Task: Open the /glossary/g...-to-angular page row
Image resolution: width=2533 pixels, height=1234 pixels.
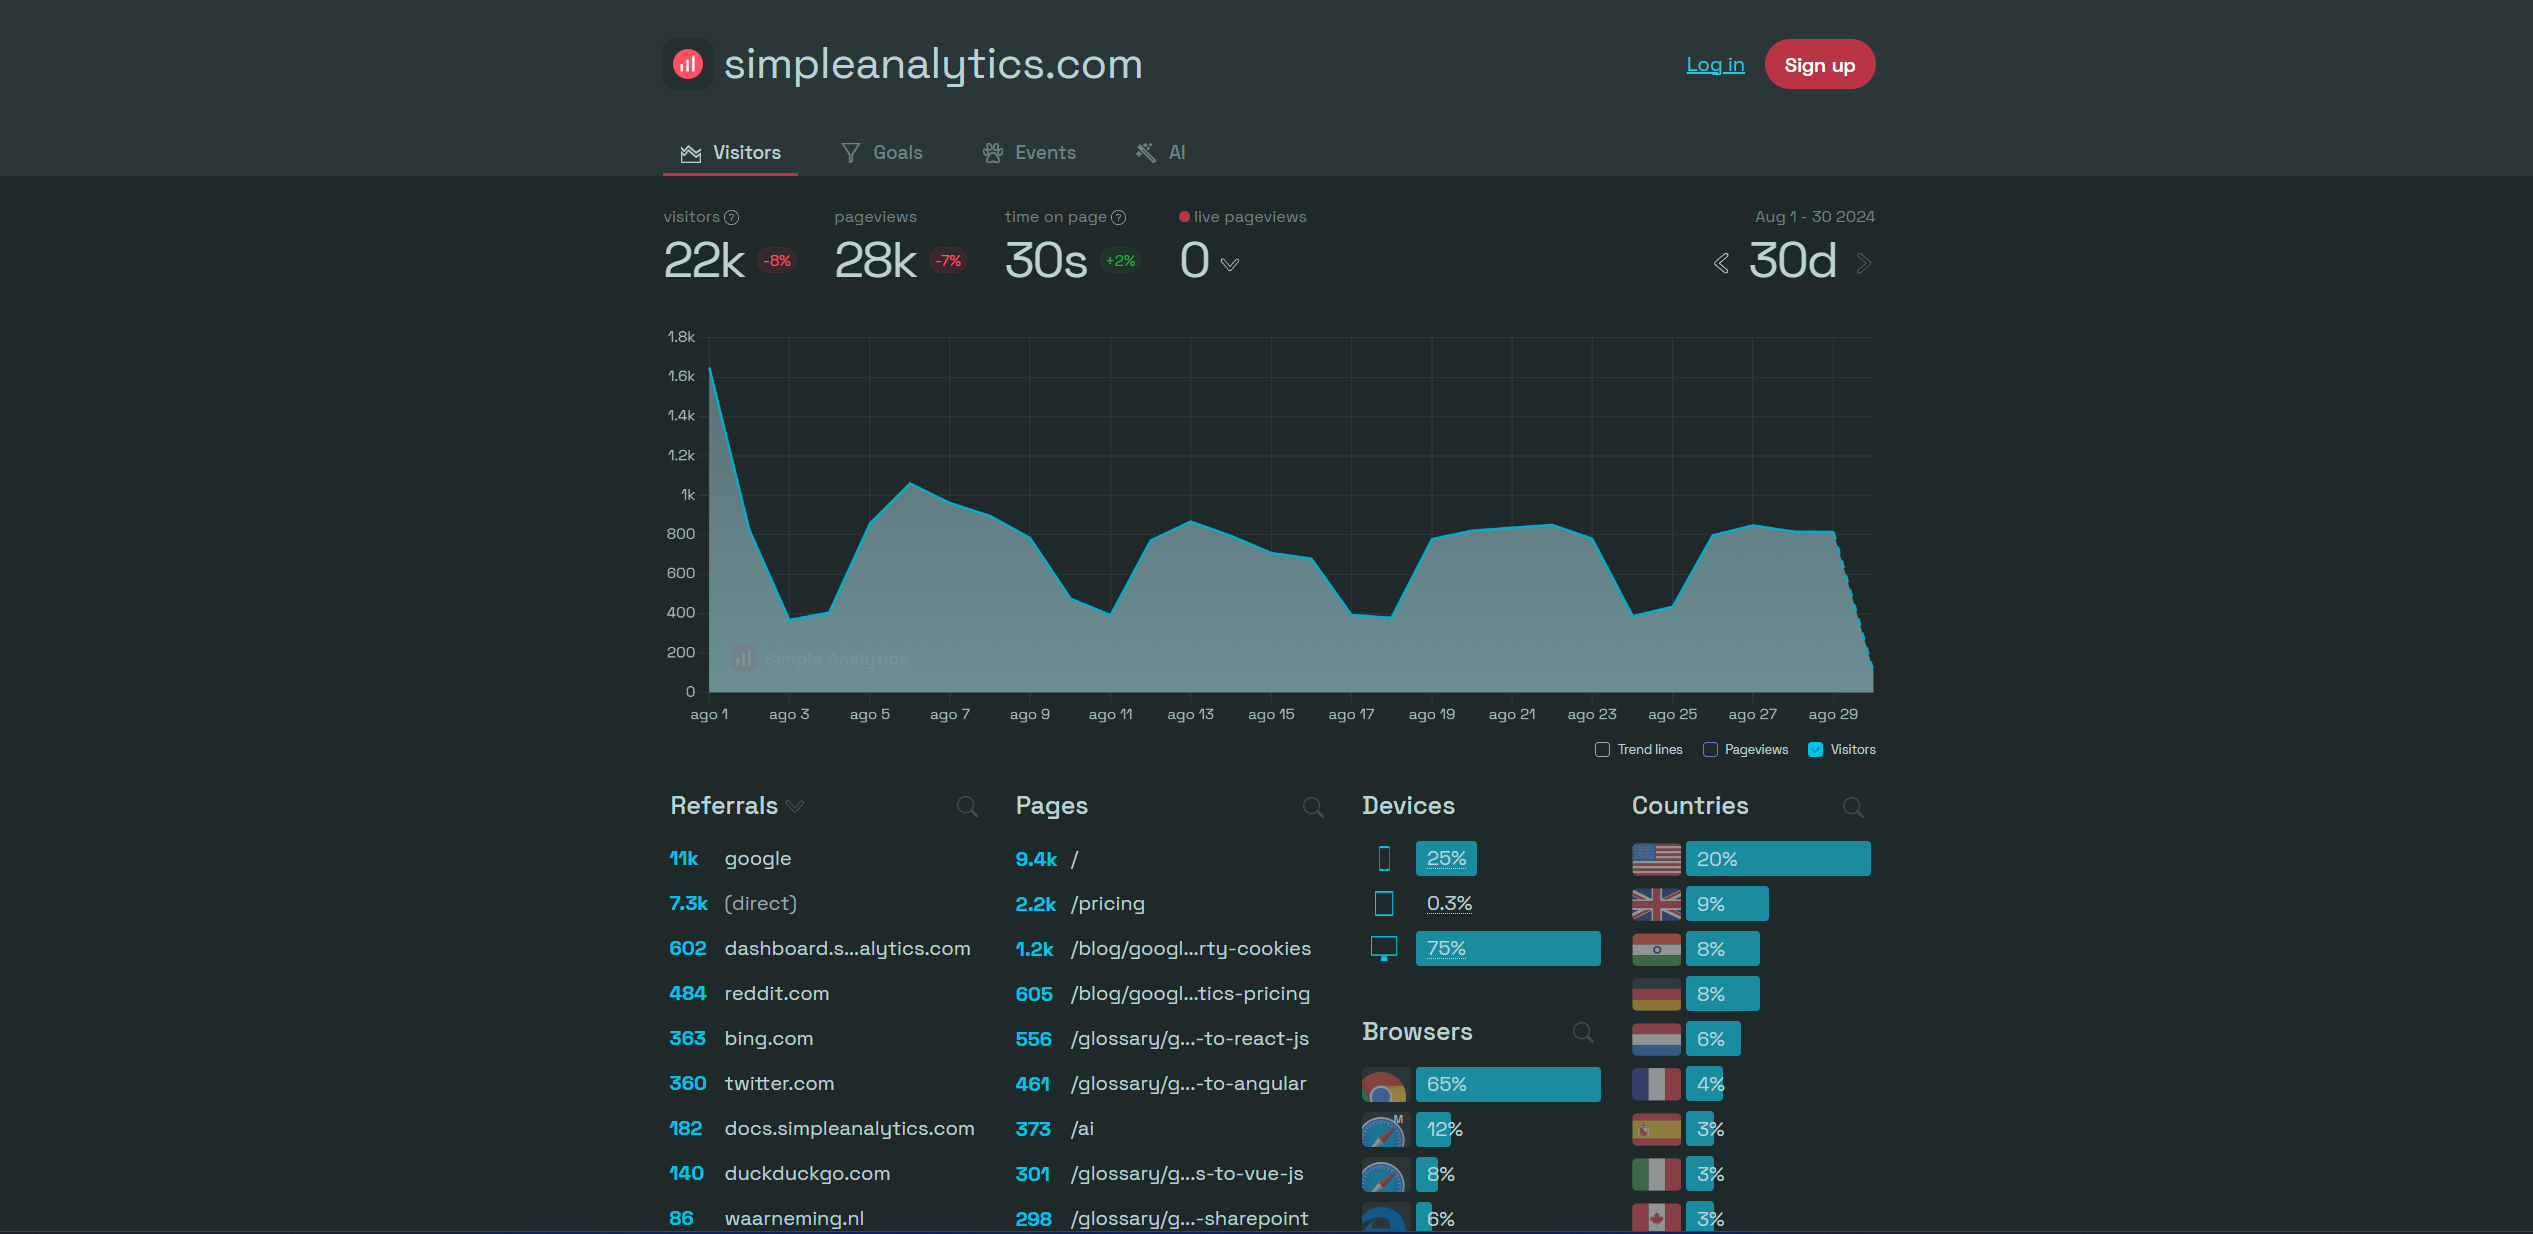Action: (1170, 1084)
